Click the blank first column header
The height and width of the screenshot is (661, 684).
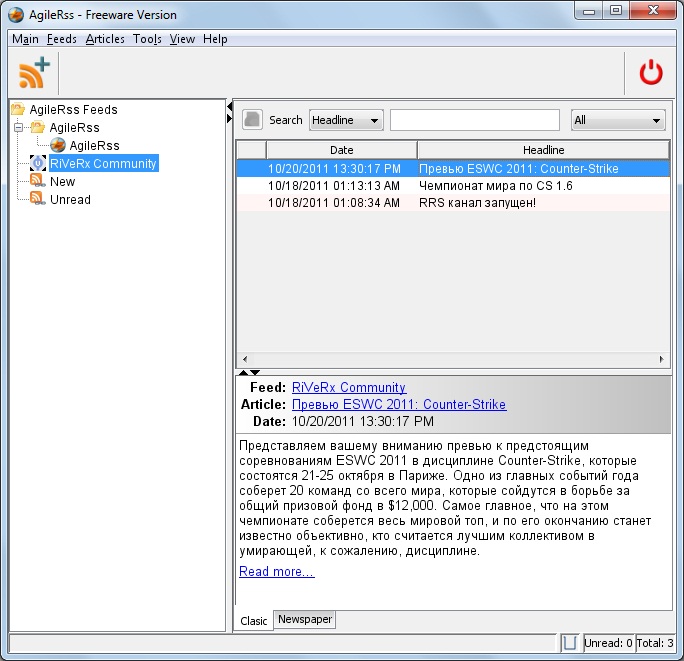point(252,150)
